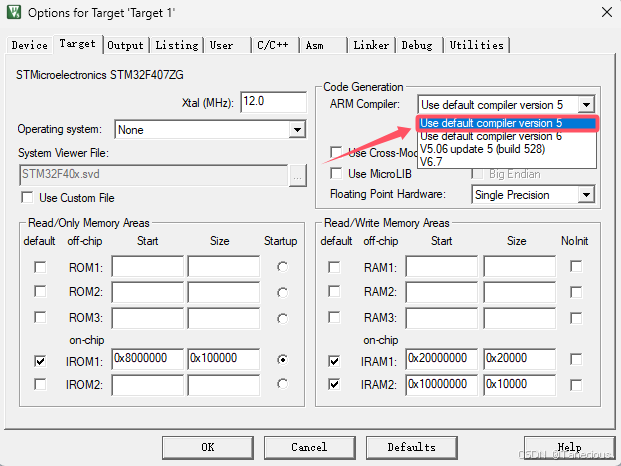Select the ROM2 Startup radio button
This screenshot has height=466, width=621.
point(282,293)
